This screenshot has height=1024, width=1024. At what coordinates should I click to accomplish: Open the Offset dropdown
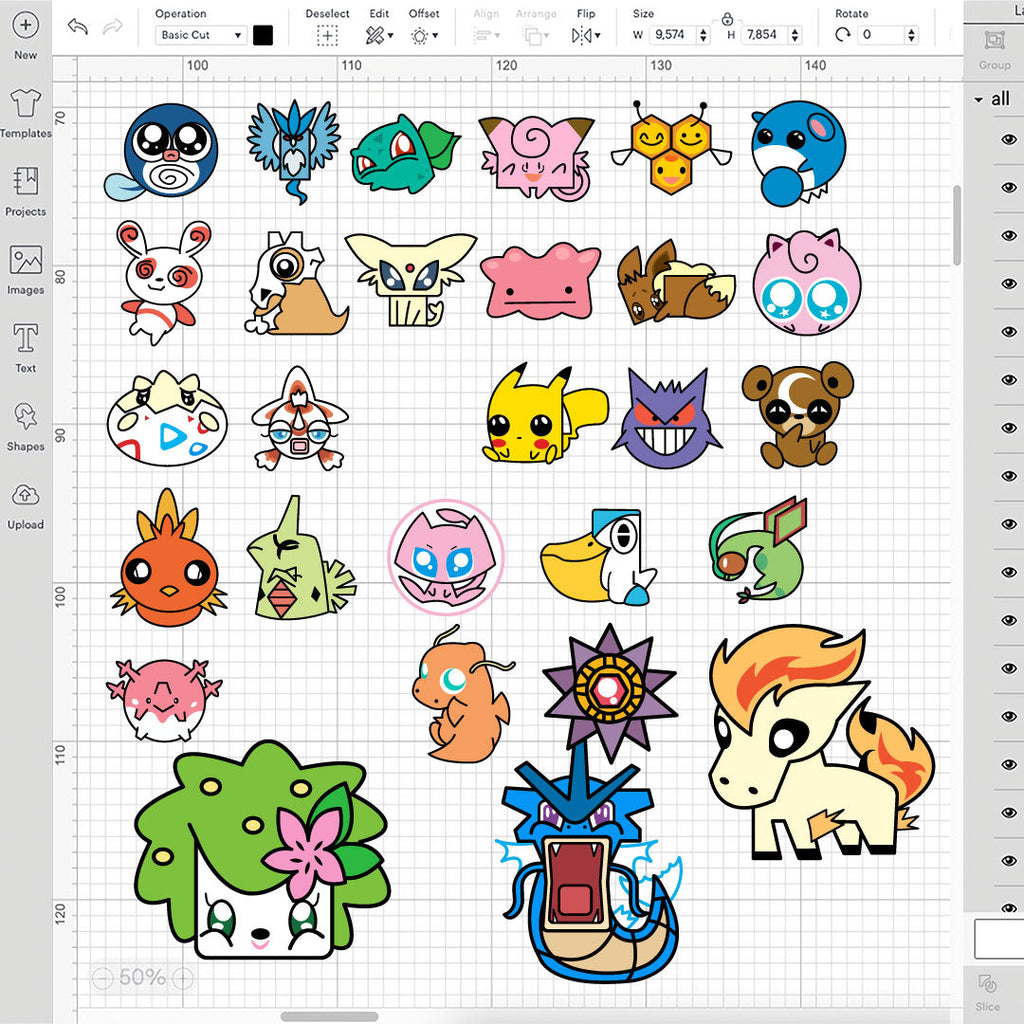tap(424, 35)
